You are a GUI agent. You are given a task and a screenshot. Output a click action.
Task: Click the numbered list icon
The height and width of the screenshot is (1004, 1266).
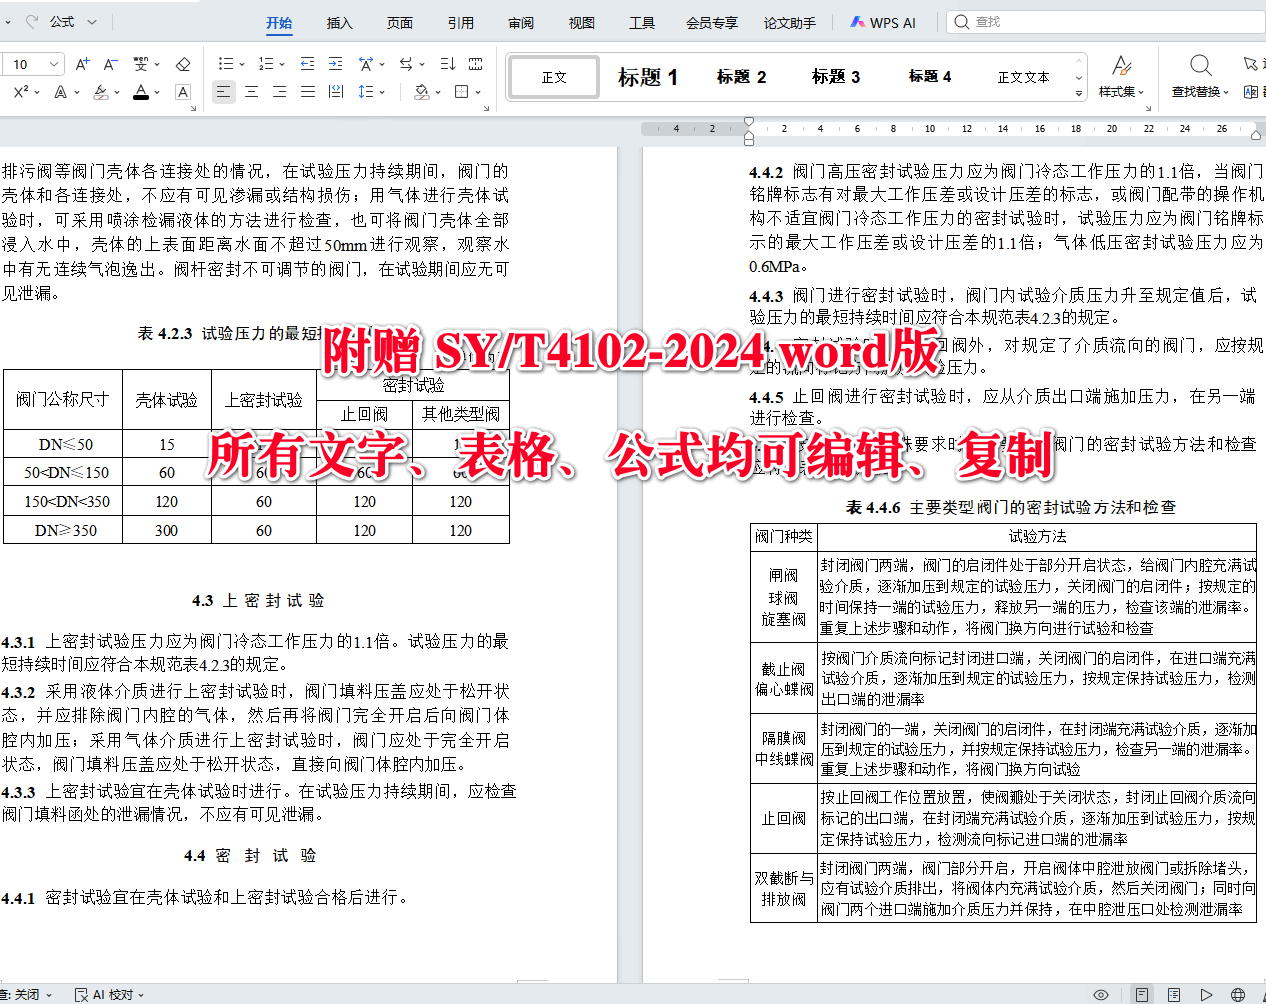coord(266,64)
